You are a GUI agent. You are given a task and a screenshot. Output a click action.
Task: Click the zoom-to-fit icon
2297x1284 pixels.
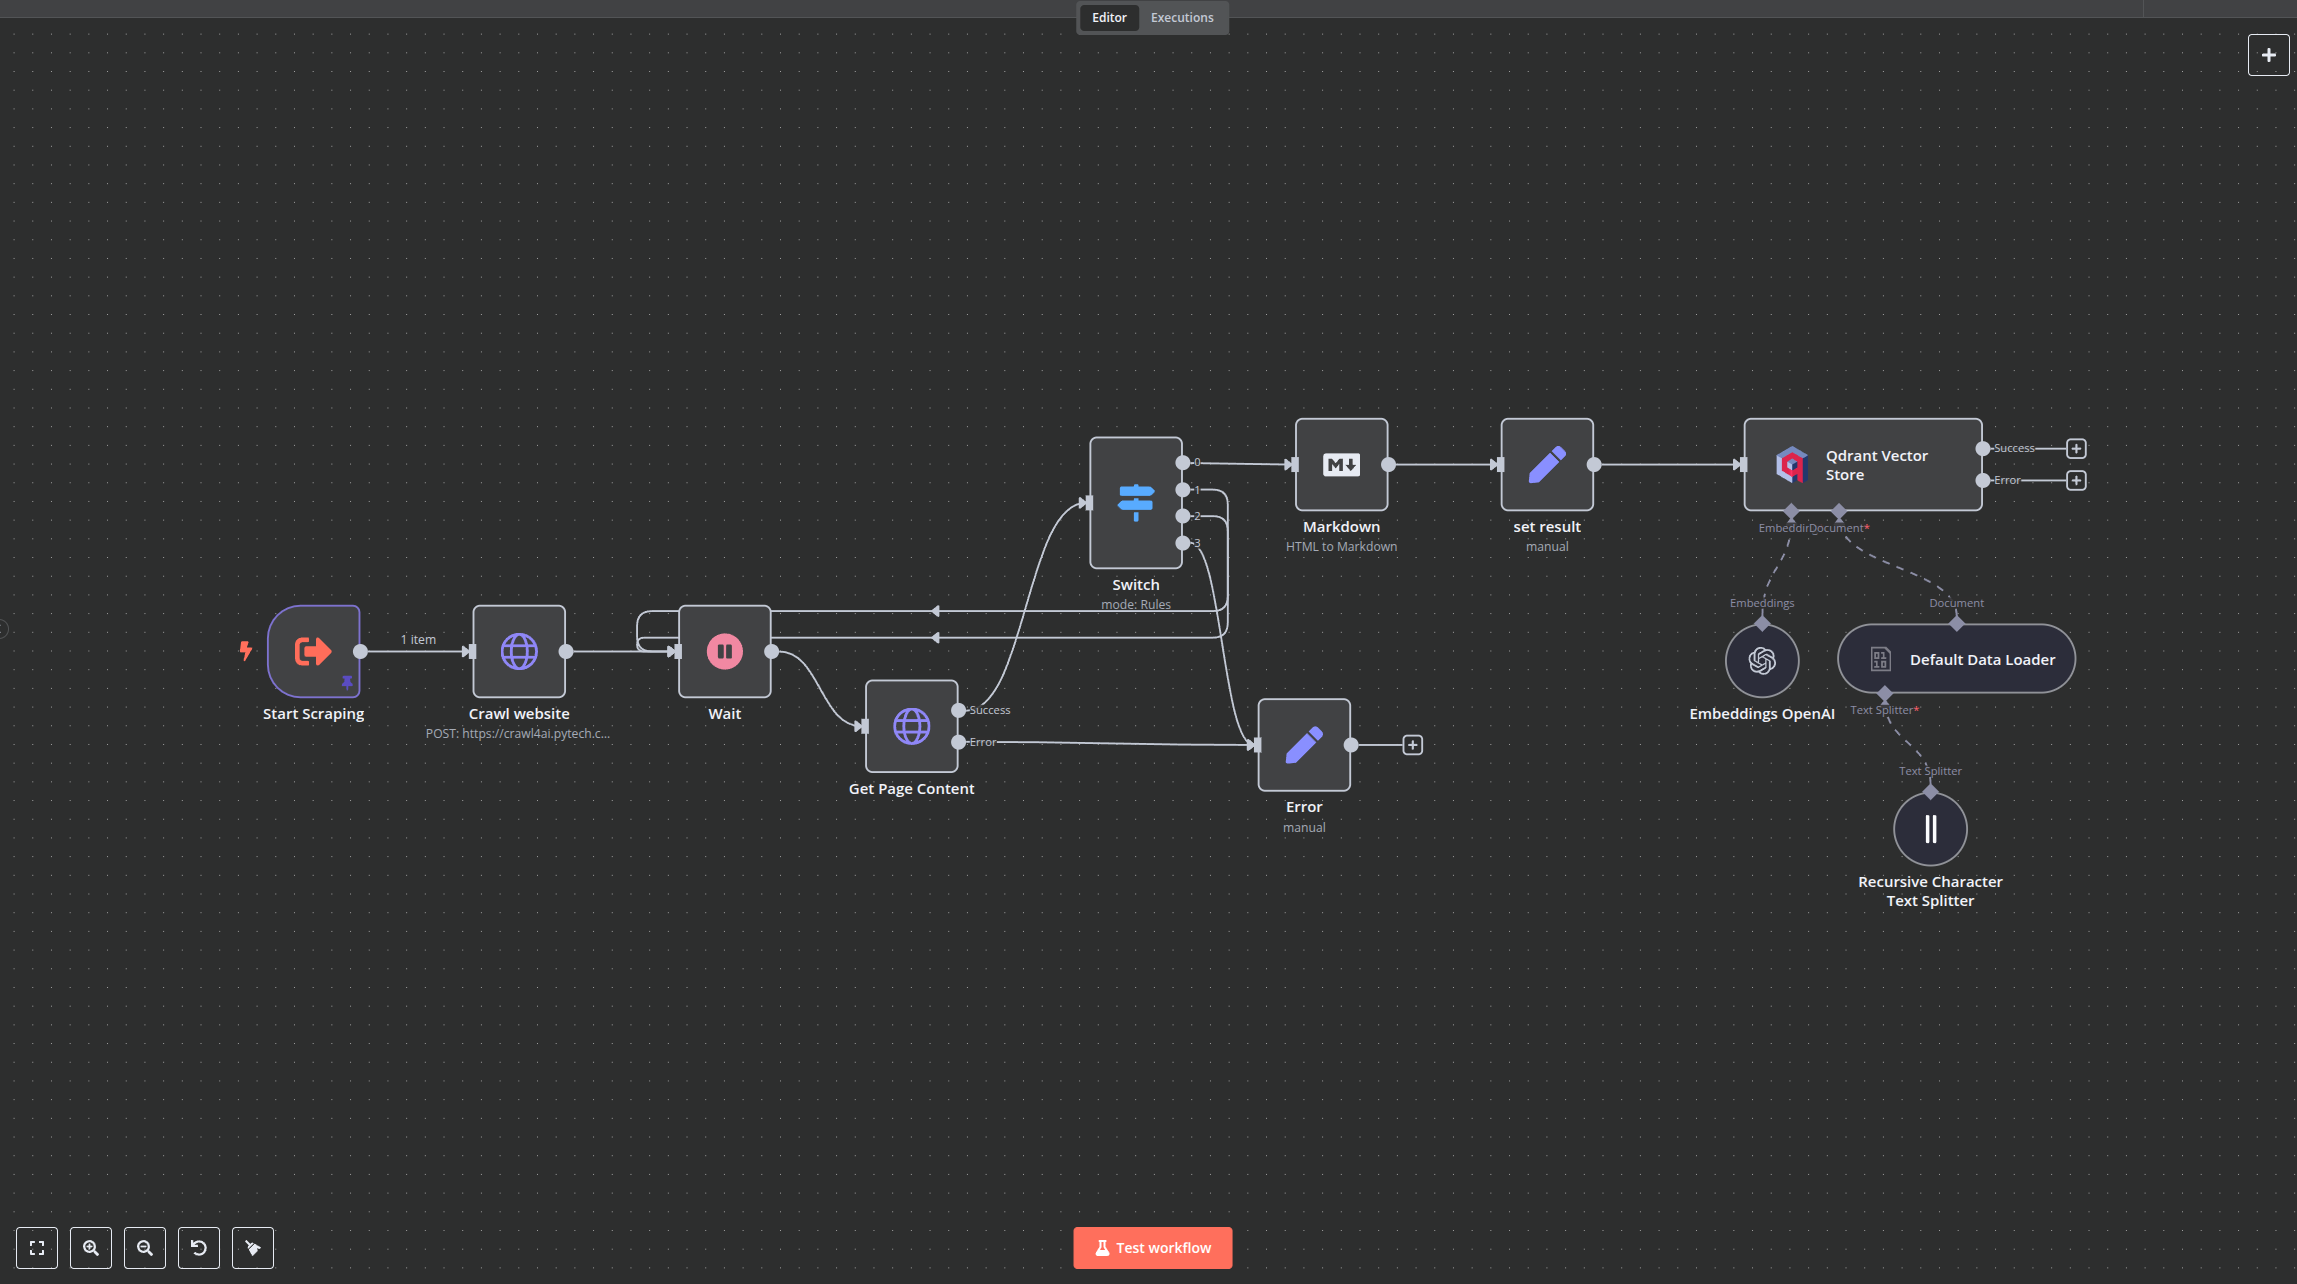[x=37, y=1247]
